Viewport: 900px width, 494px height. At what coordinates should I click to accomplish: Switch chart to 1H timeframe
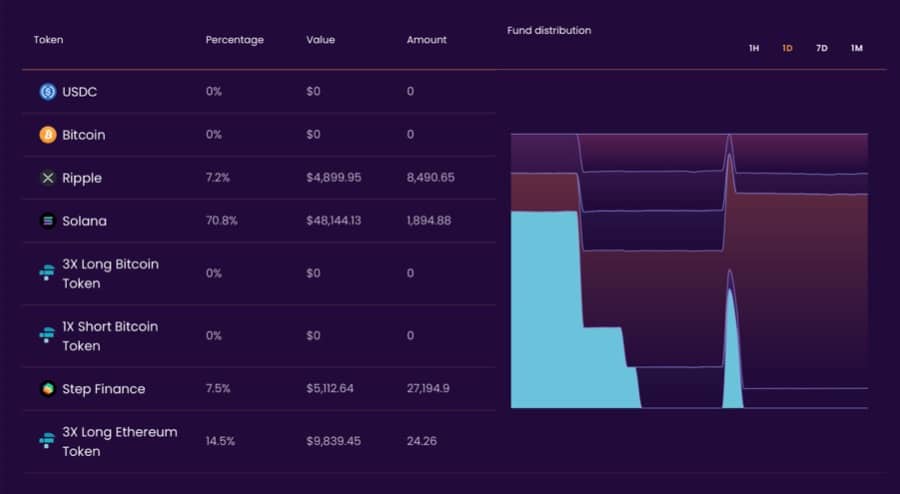coord(754,48)
